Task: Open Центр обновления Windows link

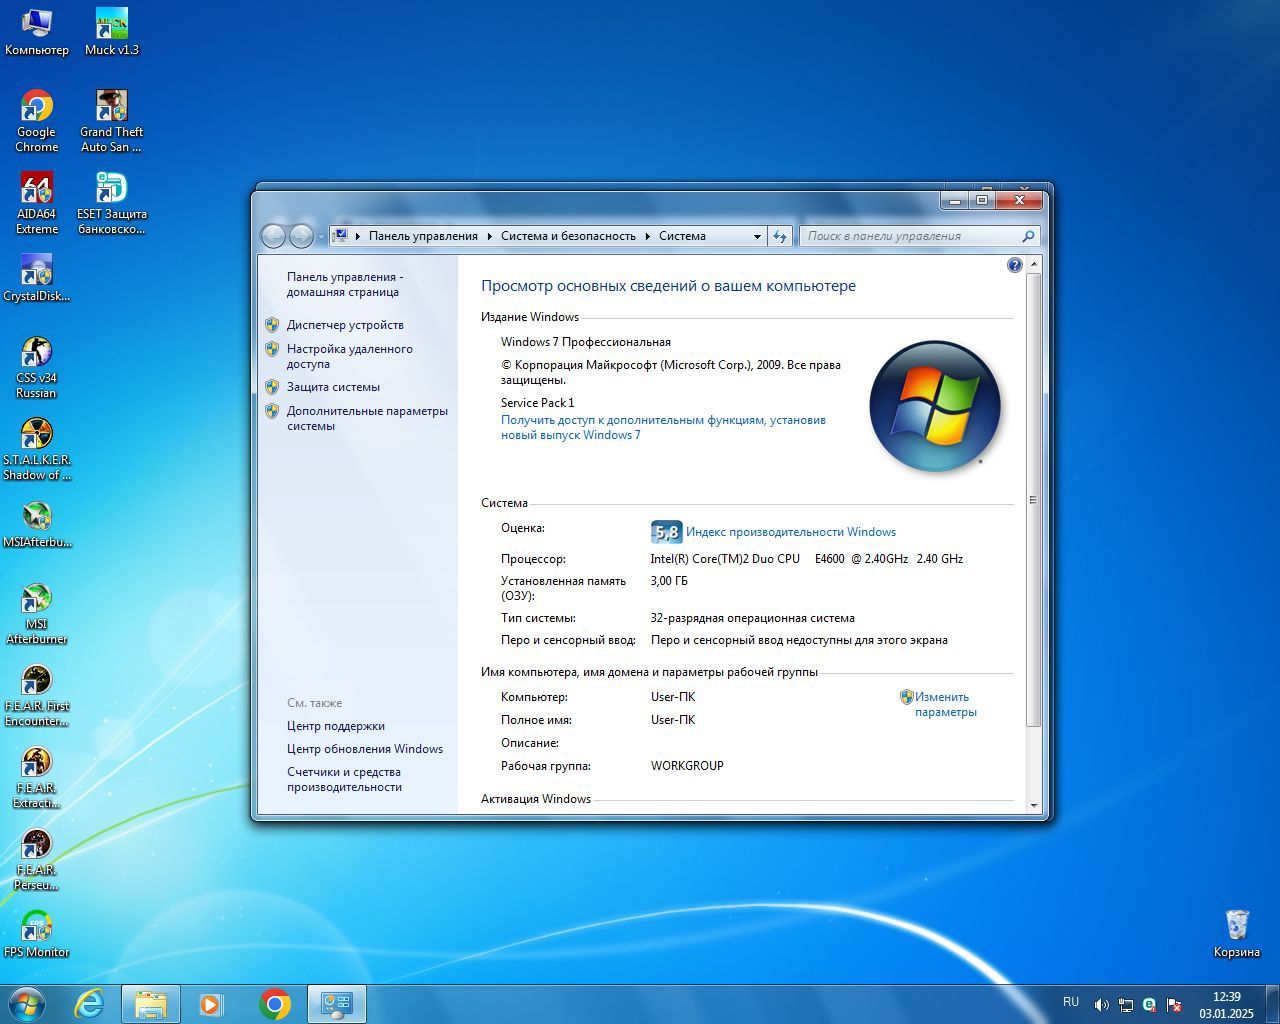Action: click(365, 749)
